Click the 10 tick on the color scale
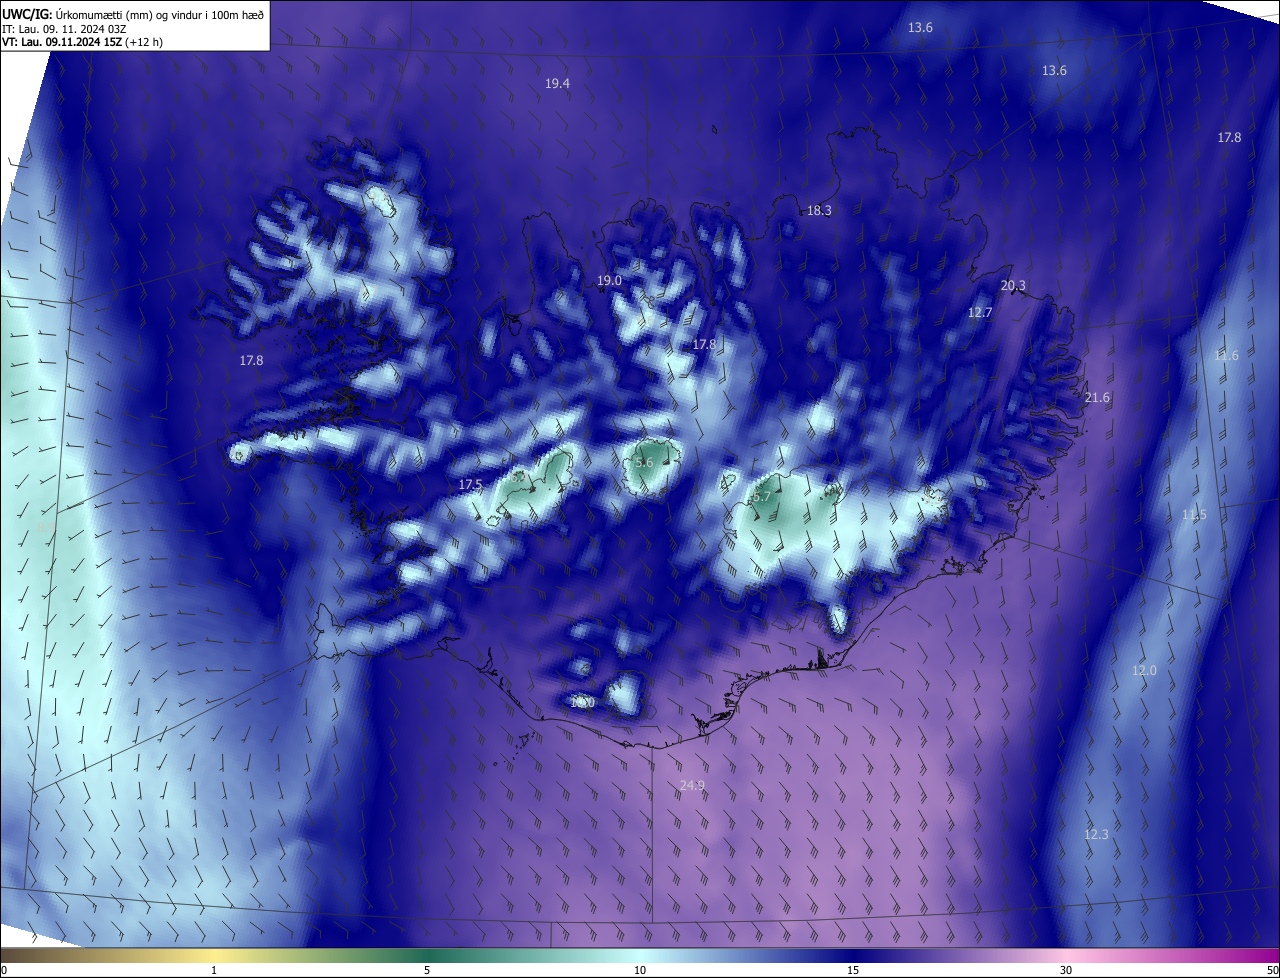Viewport: 1280px width, 978px height. coord(640,970)
